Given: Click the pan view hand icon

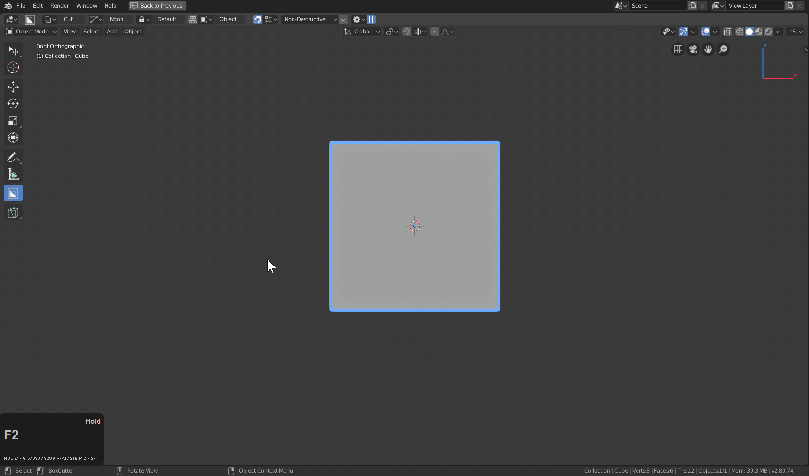Looking at the screenshot, I should (707, 49).
